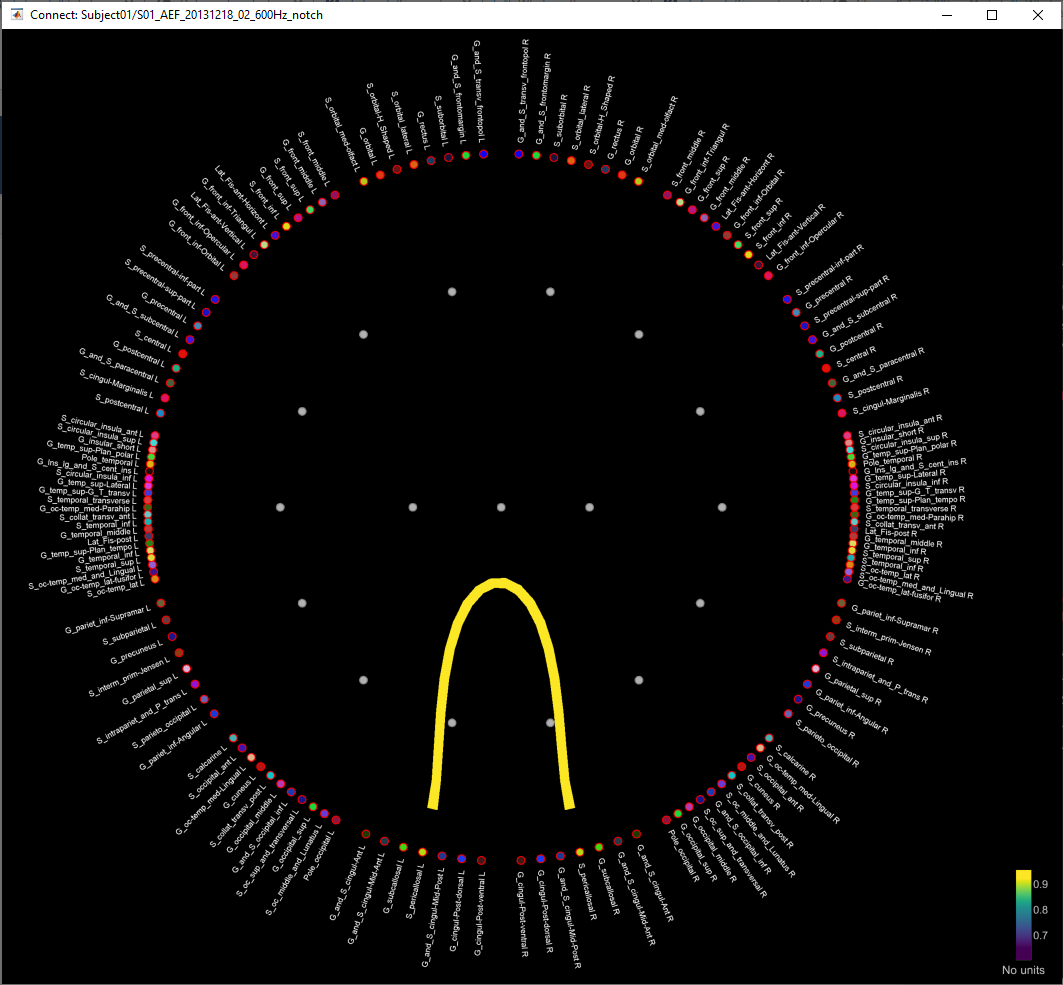Select the S_postcentral R node
This screenshot has width=1063, height=985.
[x=838, y=397]
